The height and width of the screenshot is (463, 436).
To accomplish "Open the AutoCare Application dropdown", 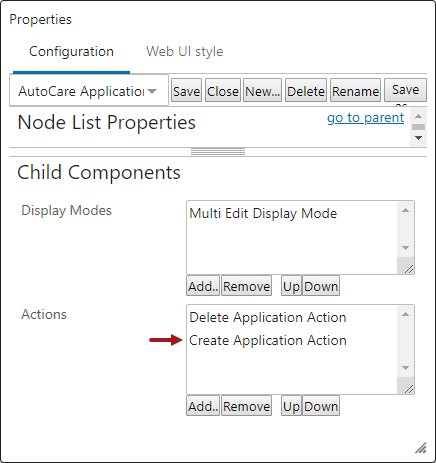I will (89, 91).
